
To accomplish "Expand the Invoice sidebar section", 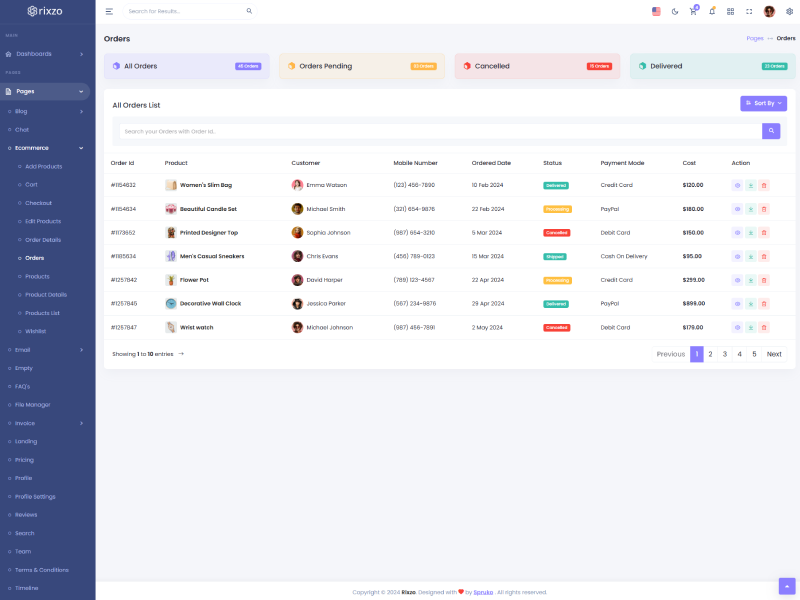I will [x=47, y=423].
